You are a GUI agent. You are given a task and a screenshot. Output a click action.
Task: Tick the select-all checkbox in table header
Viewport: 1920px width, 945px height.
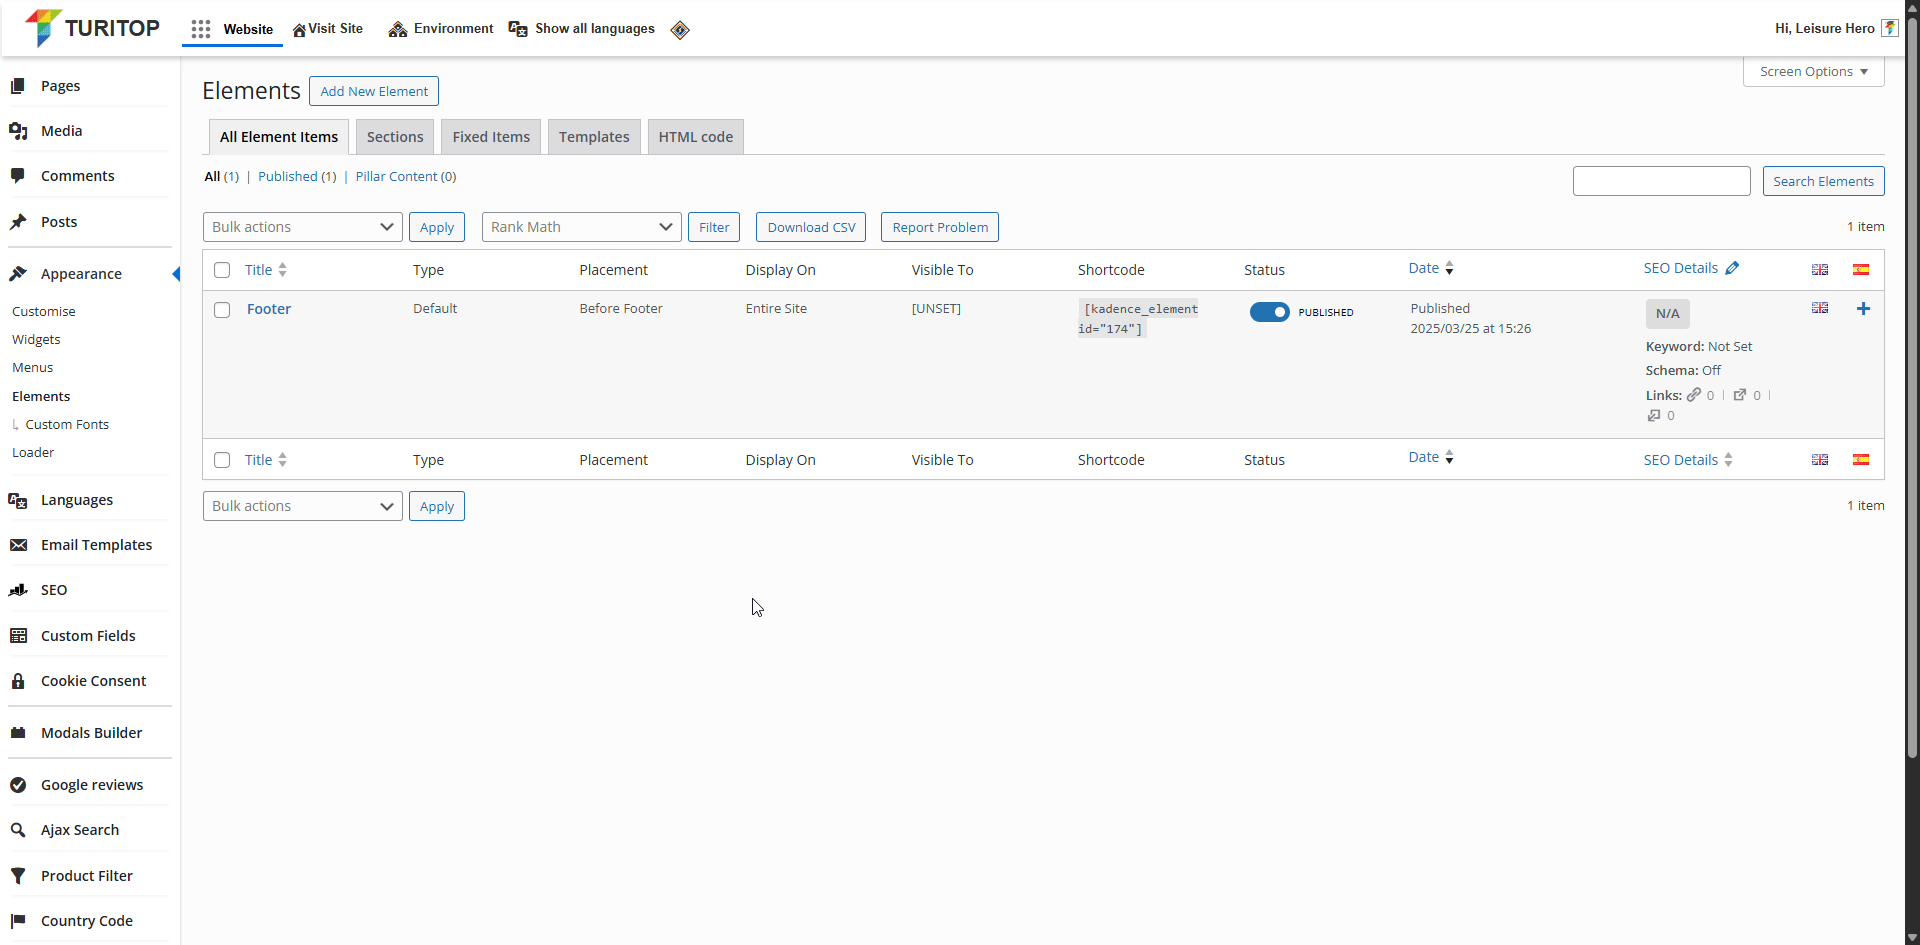pos(222,270)
